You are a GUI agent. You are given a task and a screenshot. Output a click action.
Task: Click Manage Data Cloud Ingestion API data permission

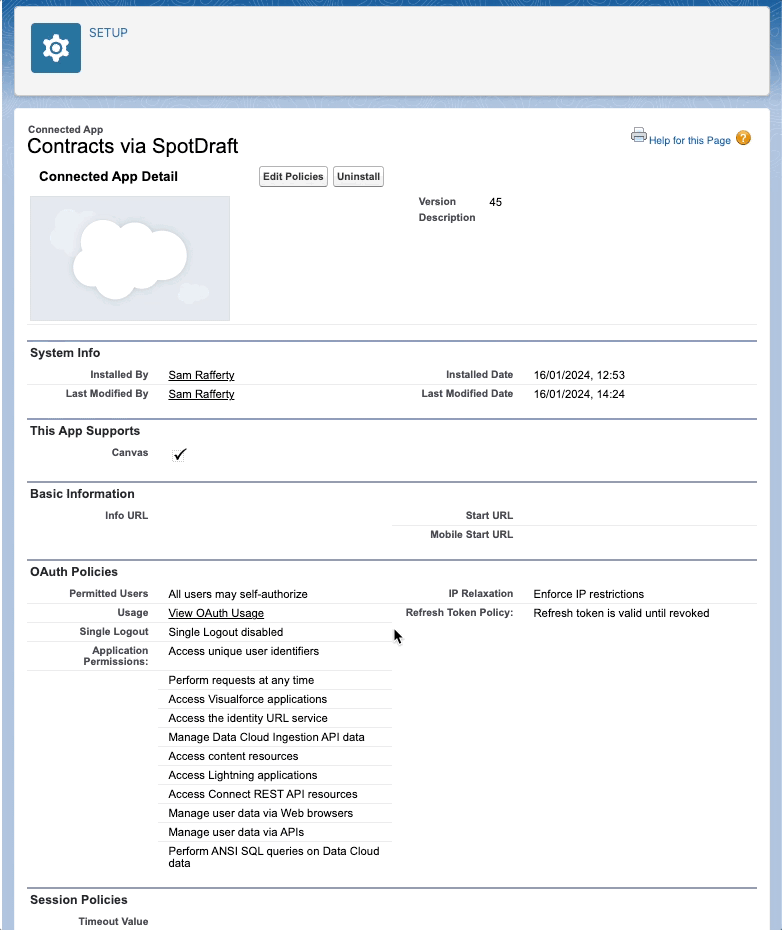click(266, 737)
